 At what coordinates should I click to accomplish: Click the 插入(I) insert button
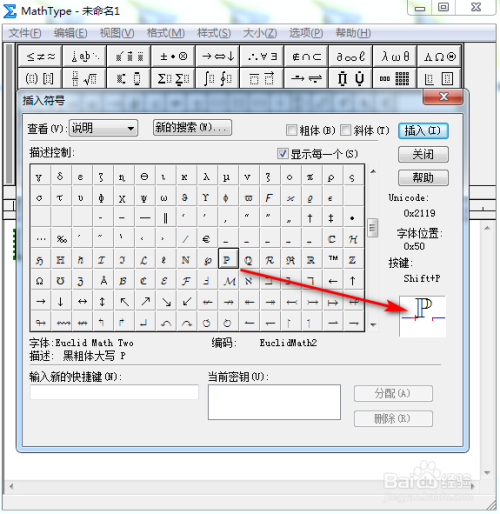(423, 131)
